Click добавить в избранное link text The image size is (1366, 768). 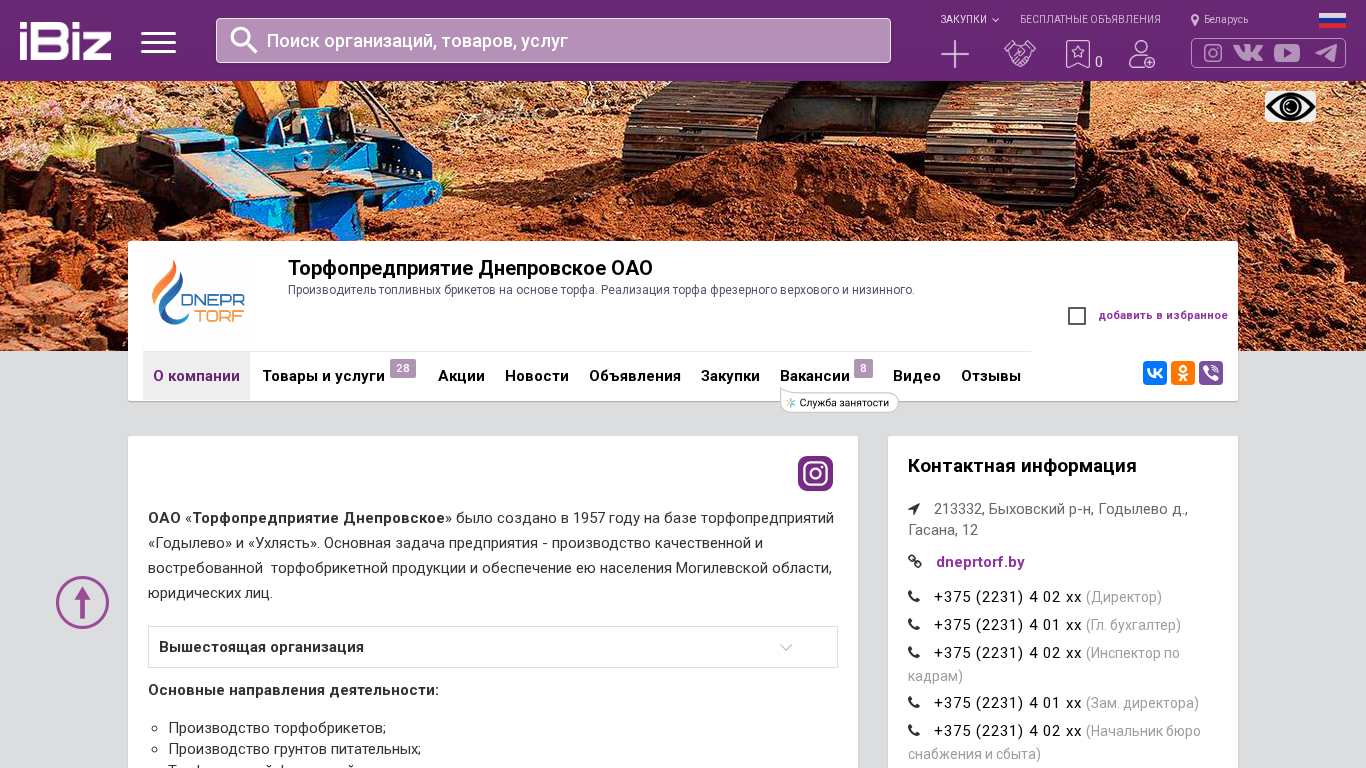coord(1163,316)
